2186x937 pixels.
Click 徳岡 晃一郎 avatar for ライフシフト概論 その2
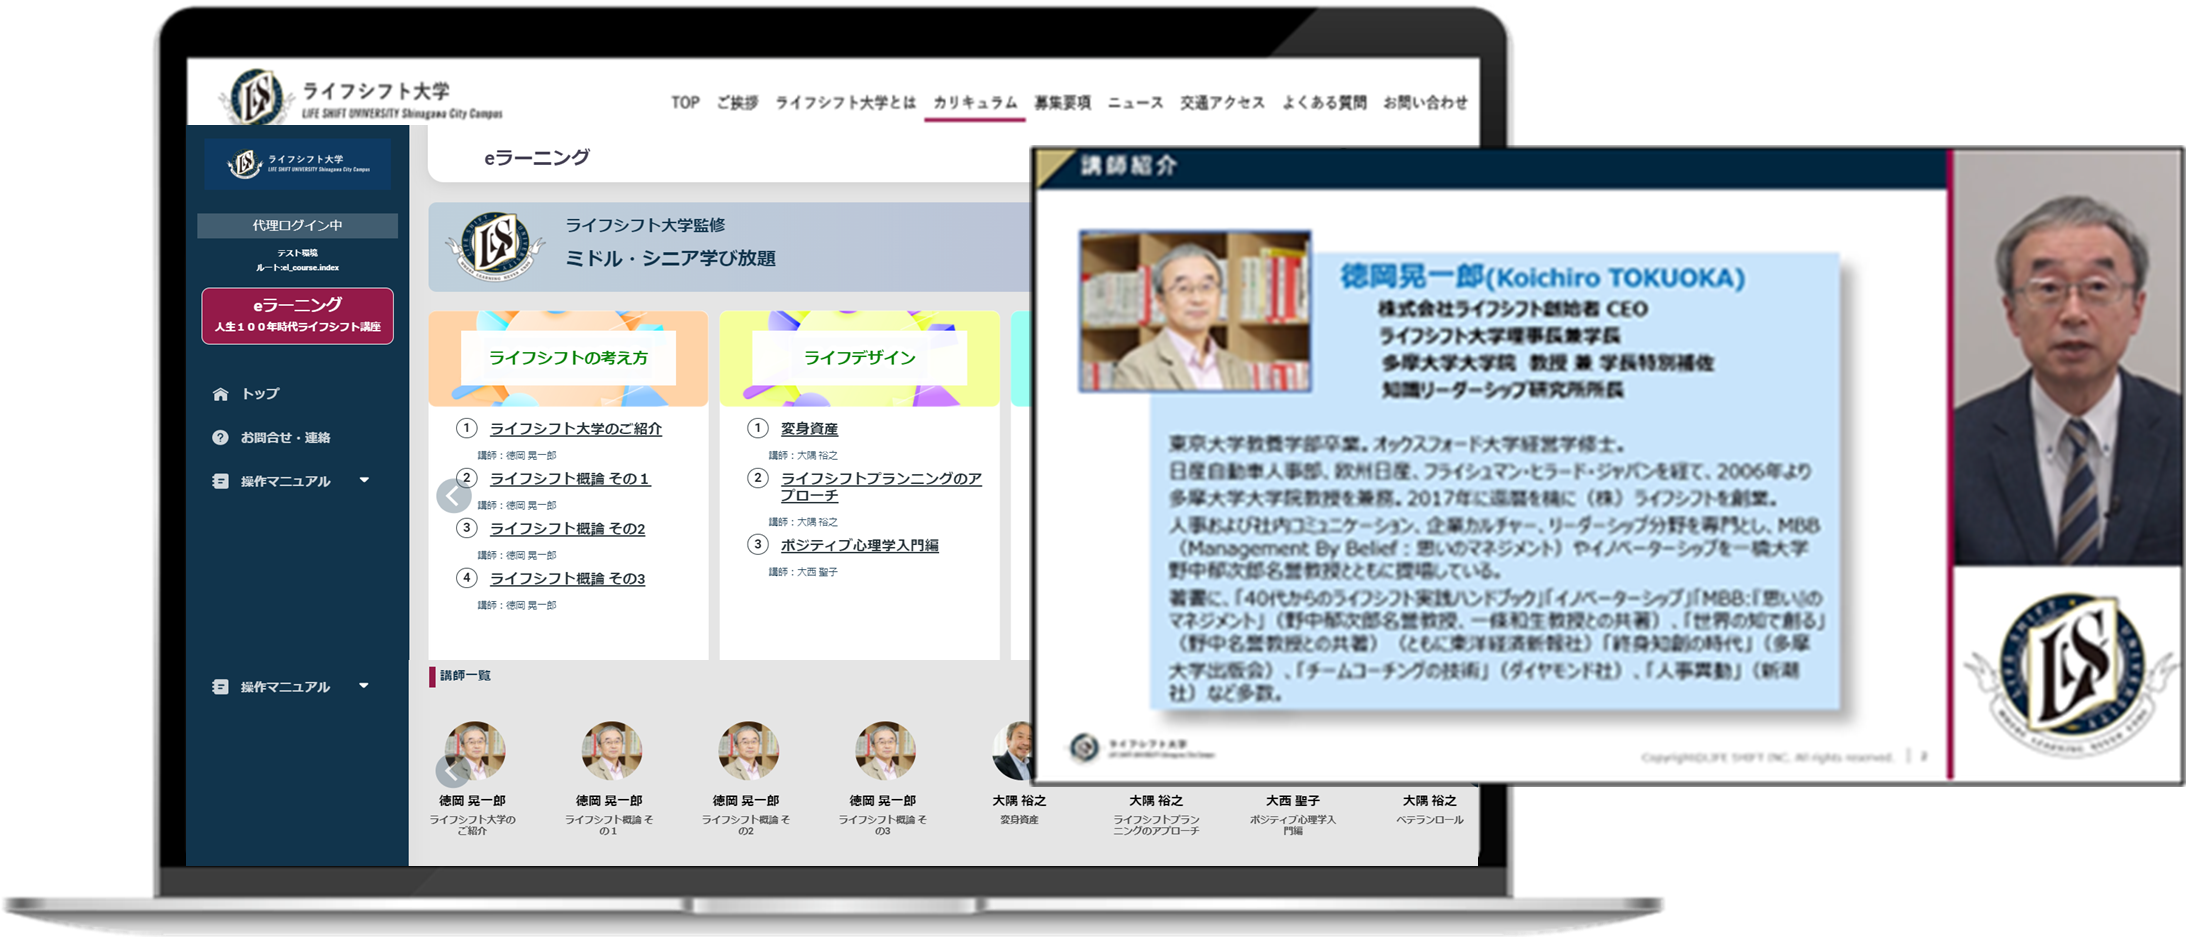pos(748,751)
